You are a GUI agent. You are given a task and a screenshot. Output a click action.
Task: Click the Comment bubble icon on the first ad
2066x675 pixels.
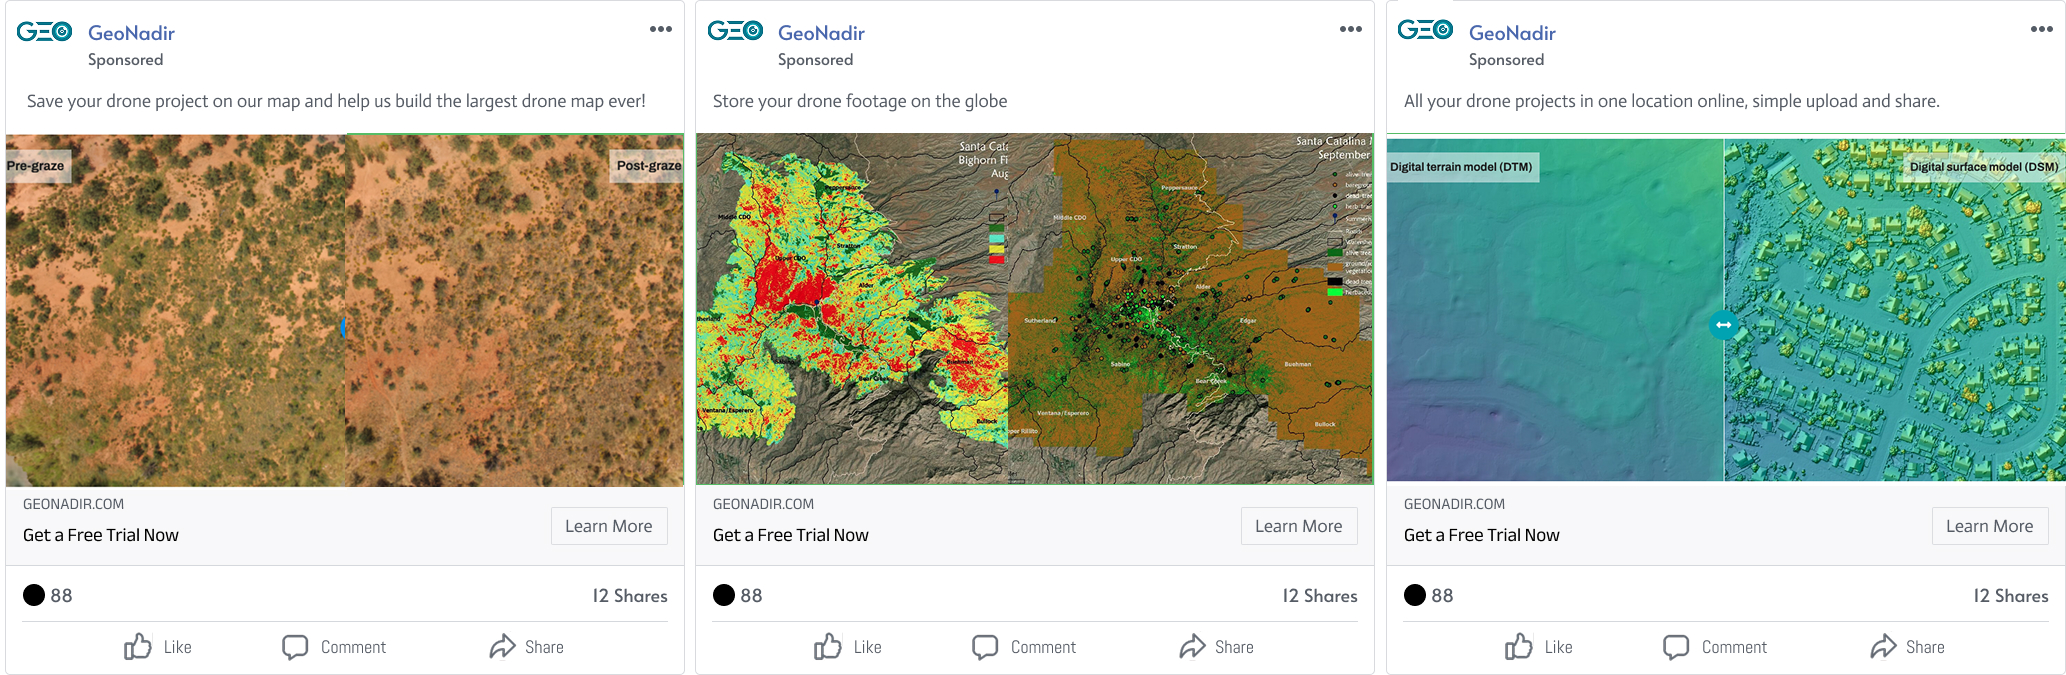295,647
